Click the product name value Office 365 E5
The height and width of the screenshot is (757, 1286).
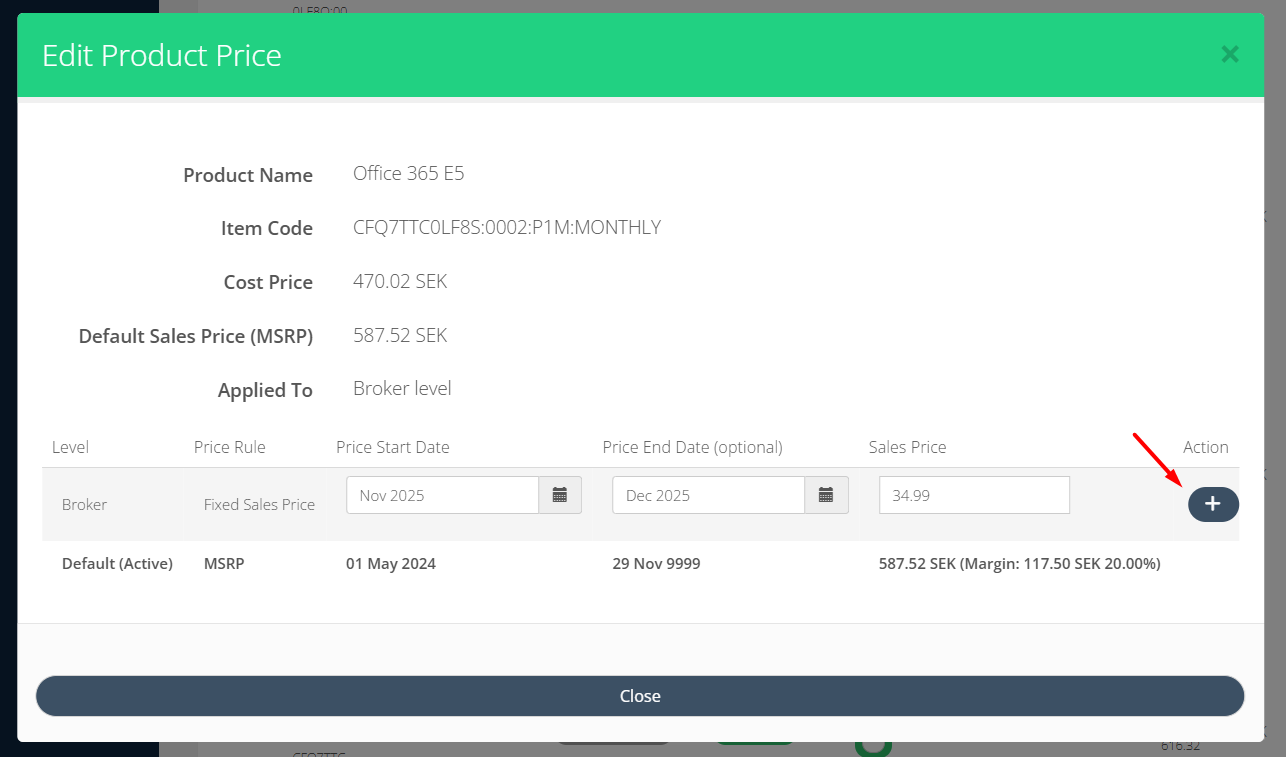[x=408, y=174]
